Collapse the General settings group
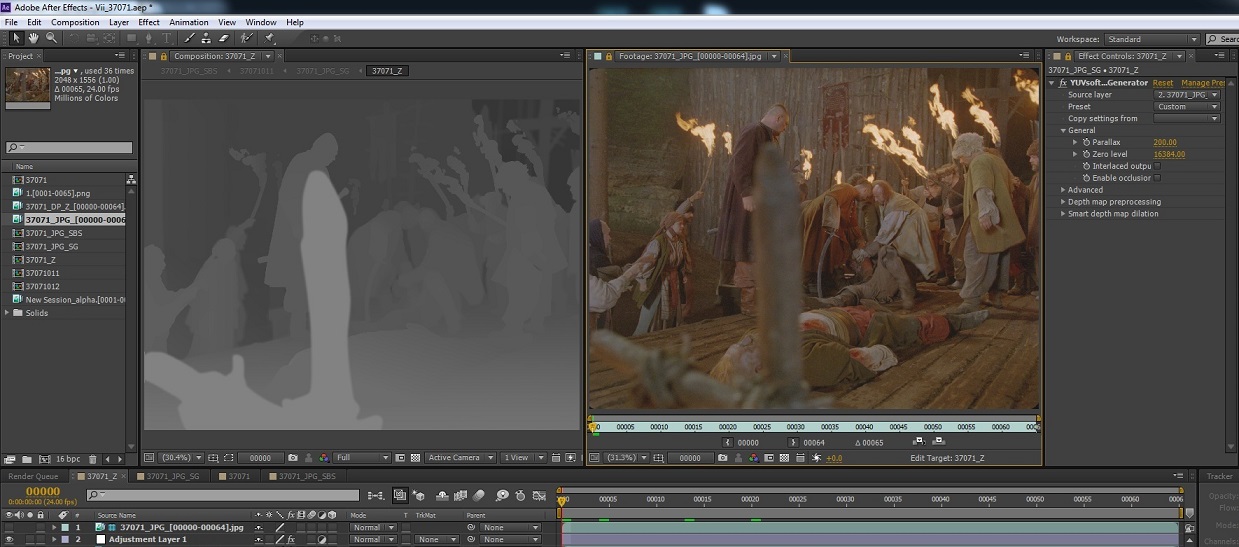 [1064, 130]
